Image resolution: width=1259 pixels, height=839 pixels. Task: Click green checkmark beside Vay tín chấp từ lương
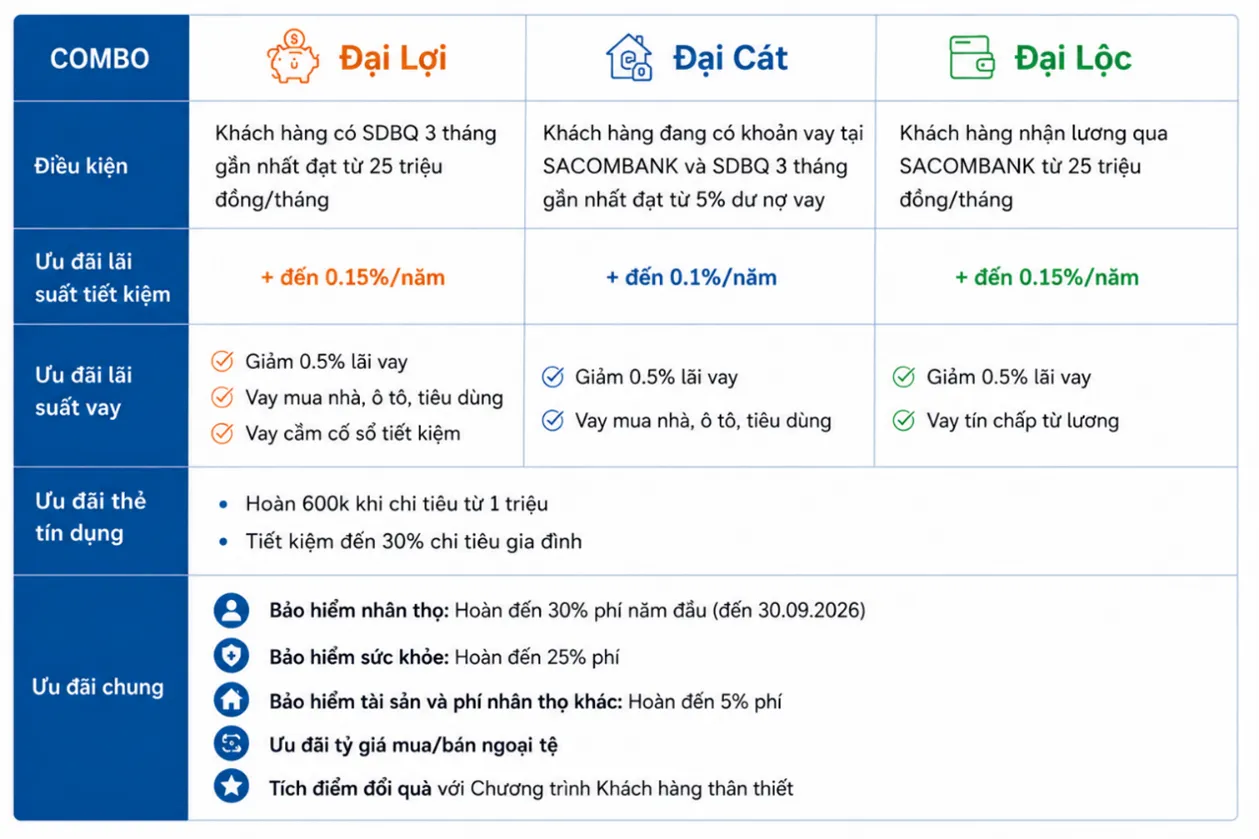(x=903, y=421)
